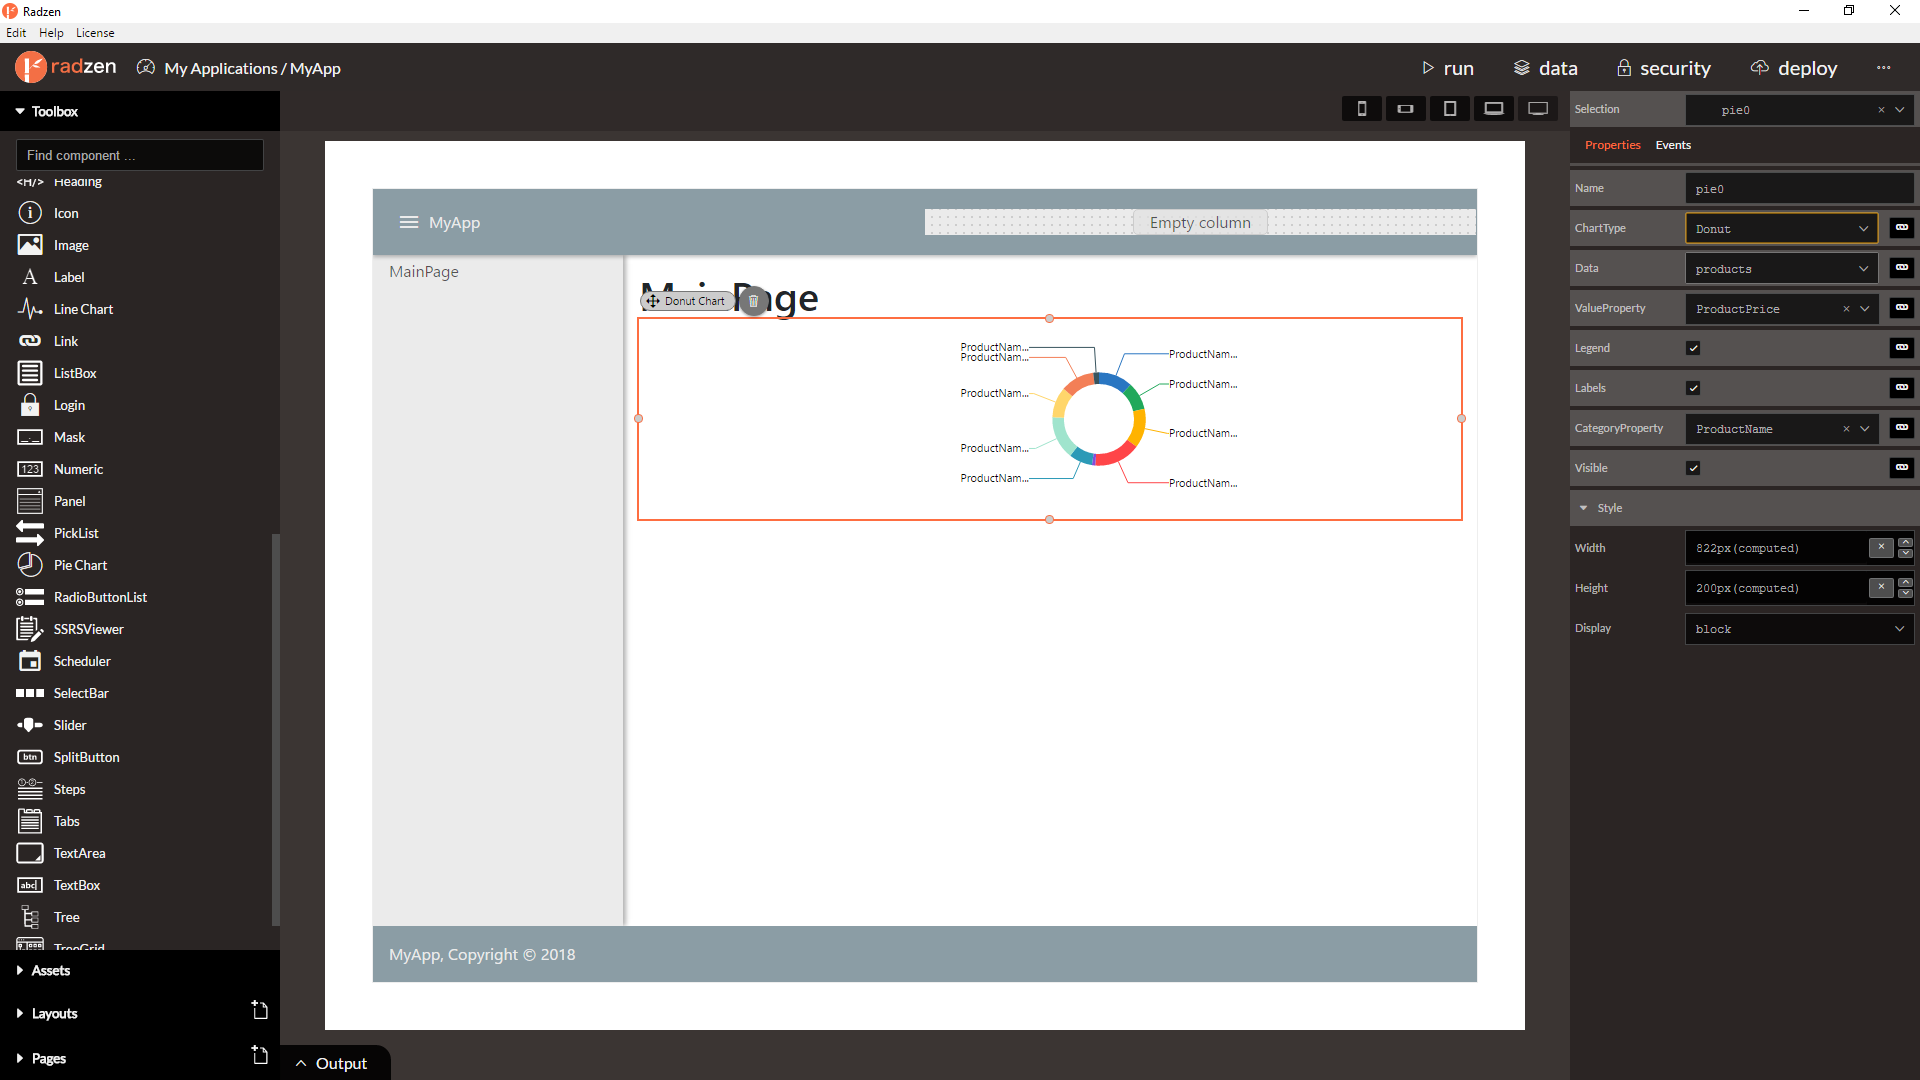The height and width of the screenshot is (1080, 1920).
Task: Select the Line Chart component icon
Action: (30, 309)
